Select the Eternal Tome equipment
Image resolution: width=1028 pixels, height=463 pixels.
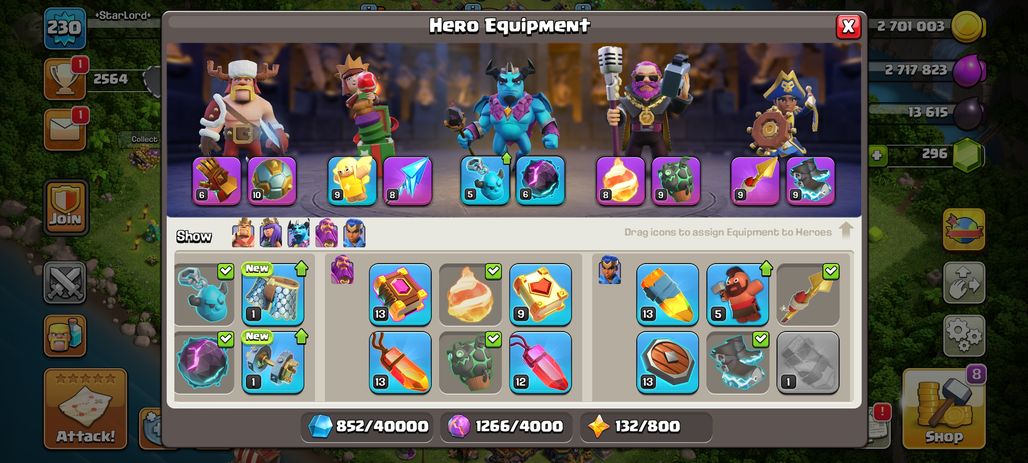pos(400,294)
